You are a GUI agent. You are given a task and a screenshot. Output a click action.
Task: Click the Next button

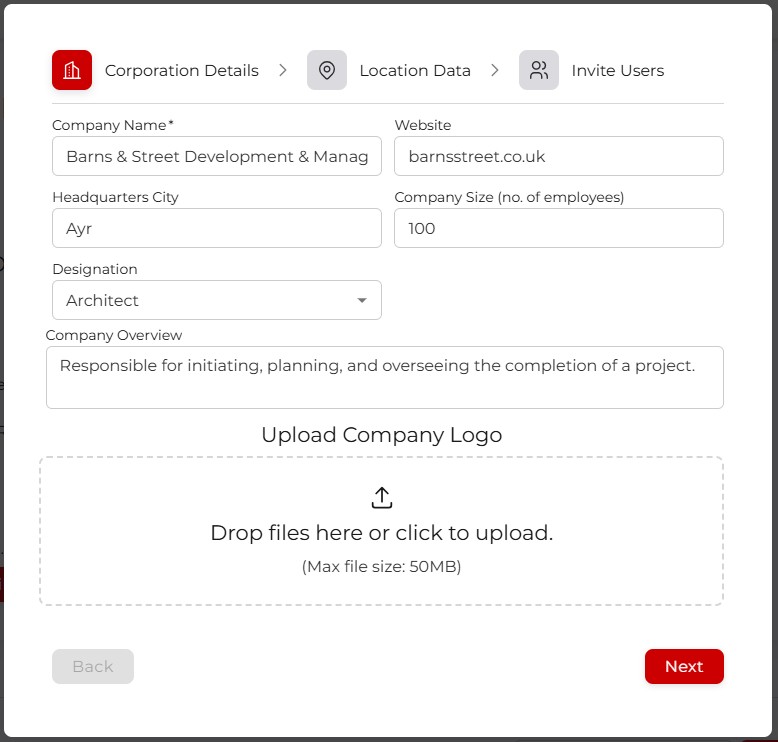coord(684,667)
